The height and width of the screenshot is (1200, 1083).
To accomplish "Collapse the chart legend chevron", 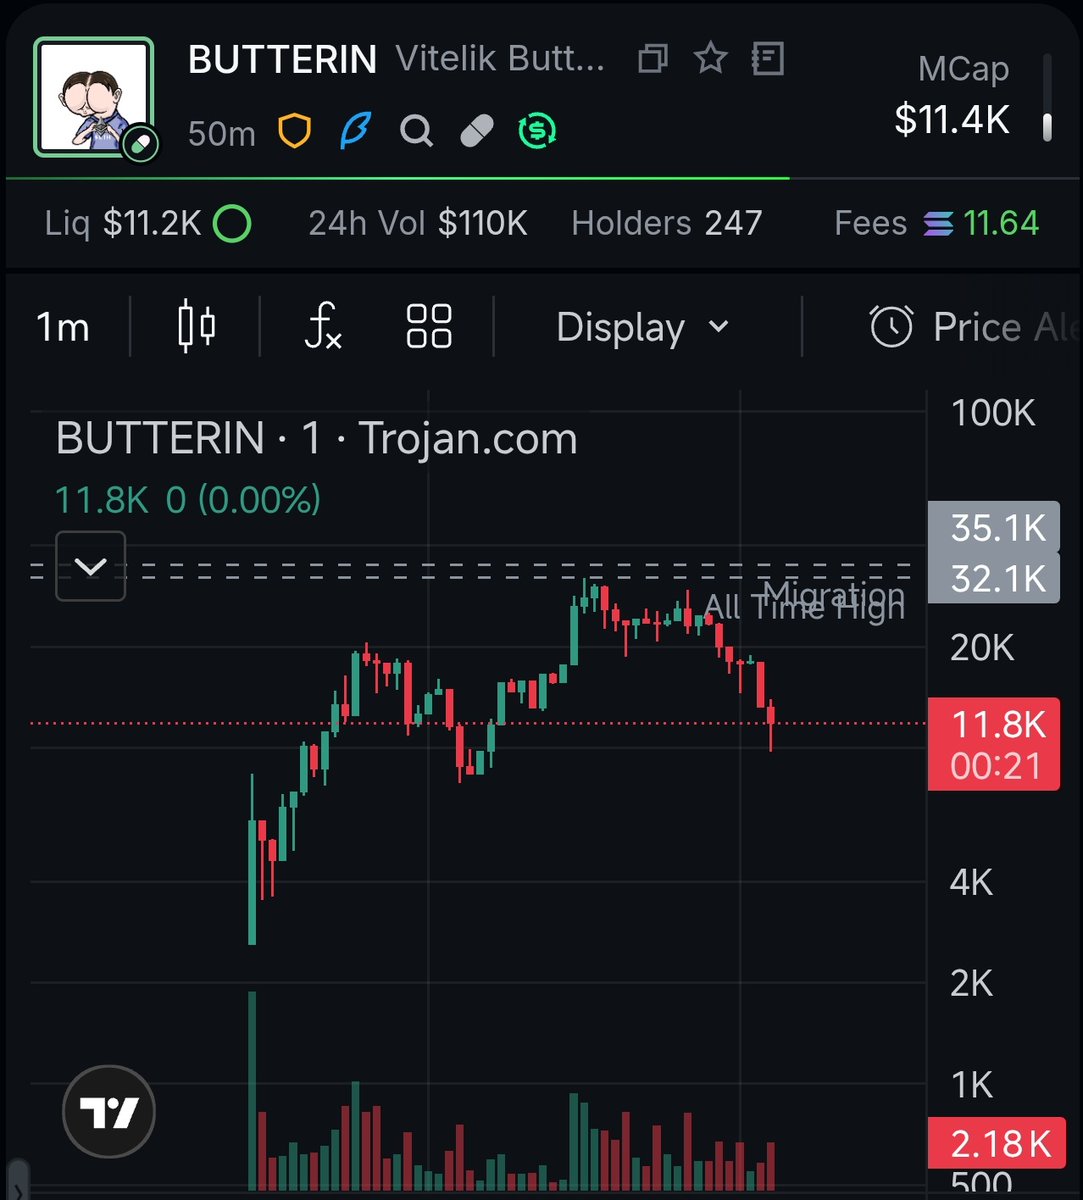I will pyautogui.click(x=91, y=567).
